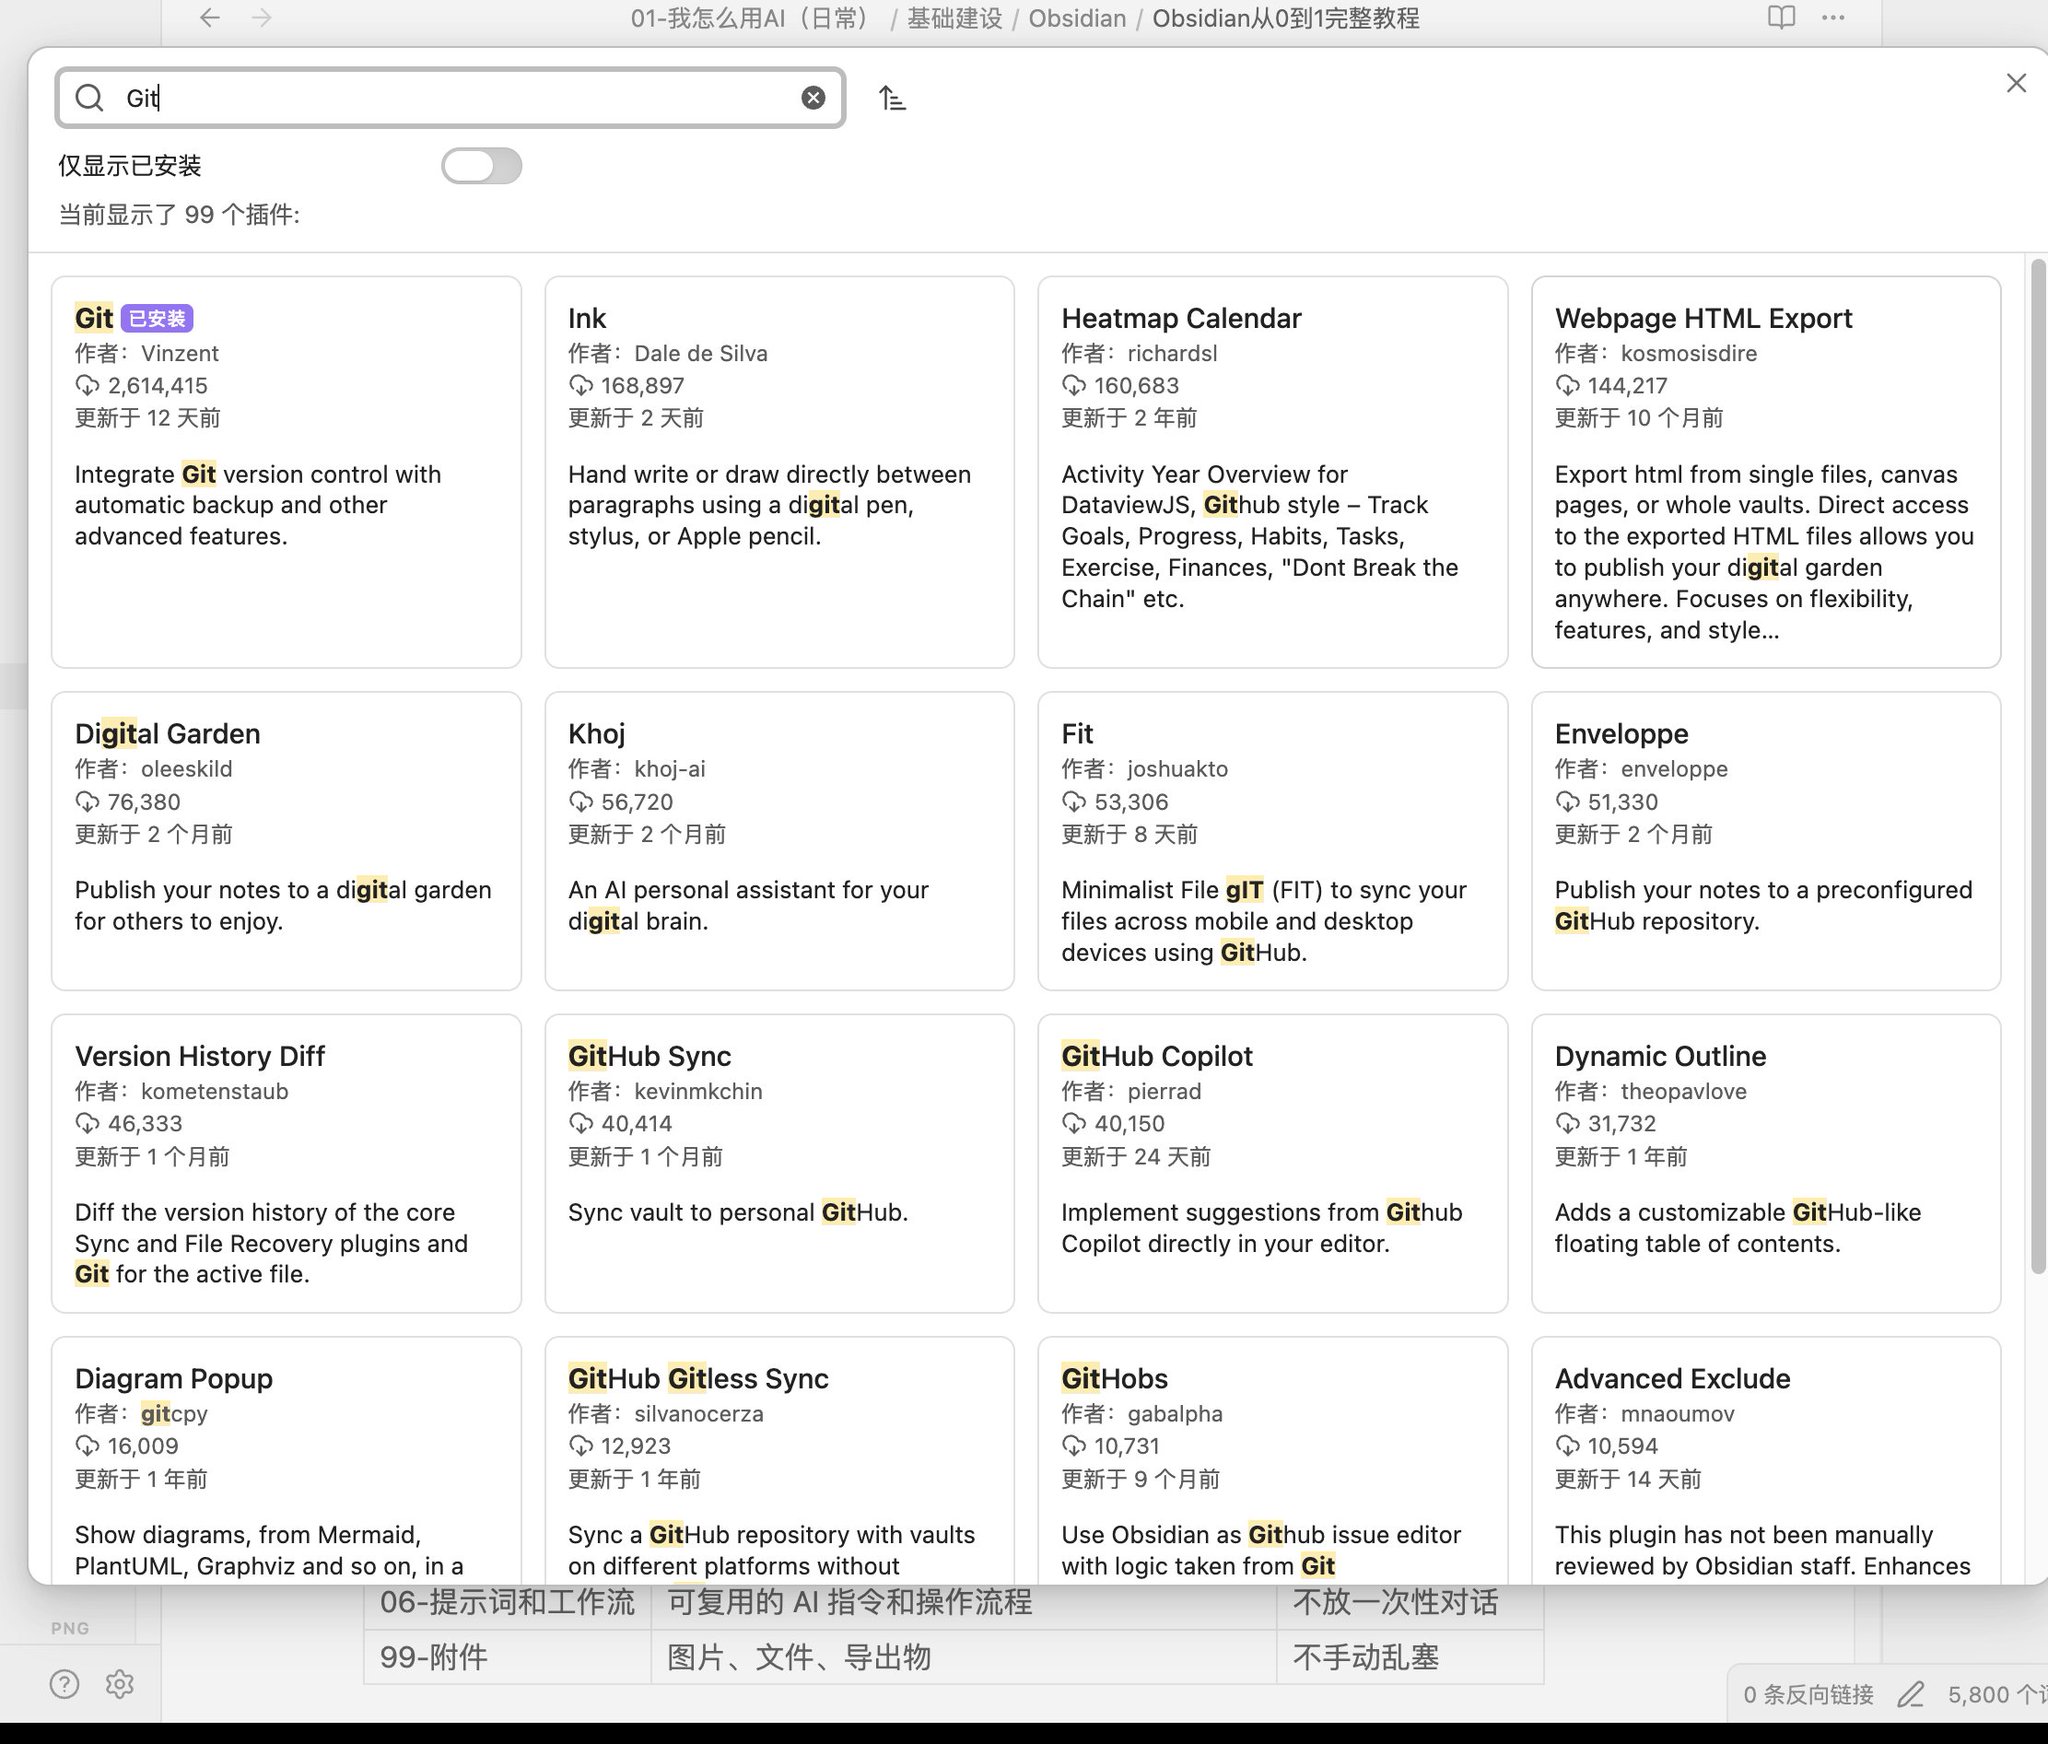Click the 已安装 badge on Git

click(157, 318)
